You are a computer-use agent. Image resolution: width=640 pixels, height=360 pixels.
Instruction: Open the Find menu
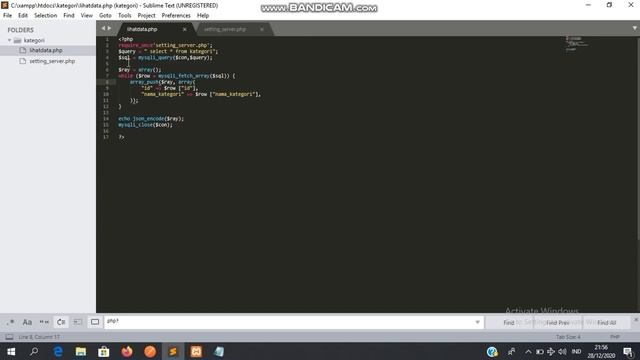[x=69, y=16]
